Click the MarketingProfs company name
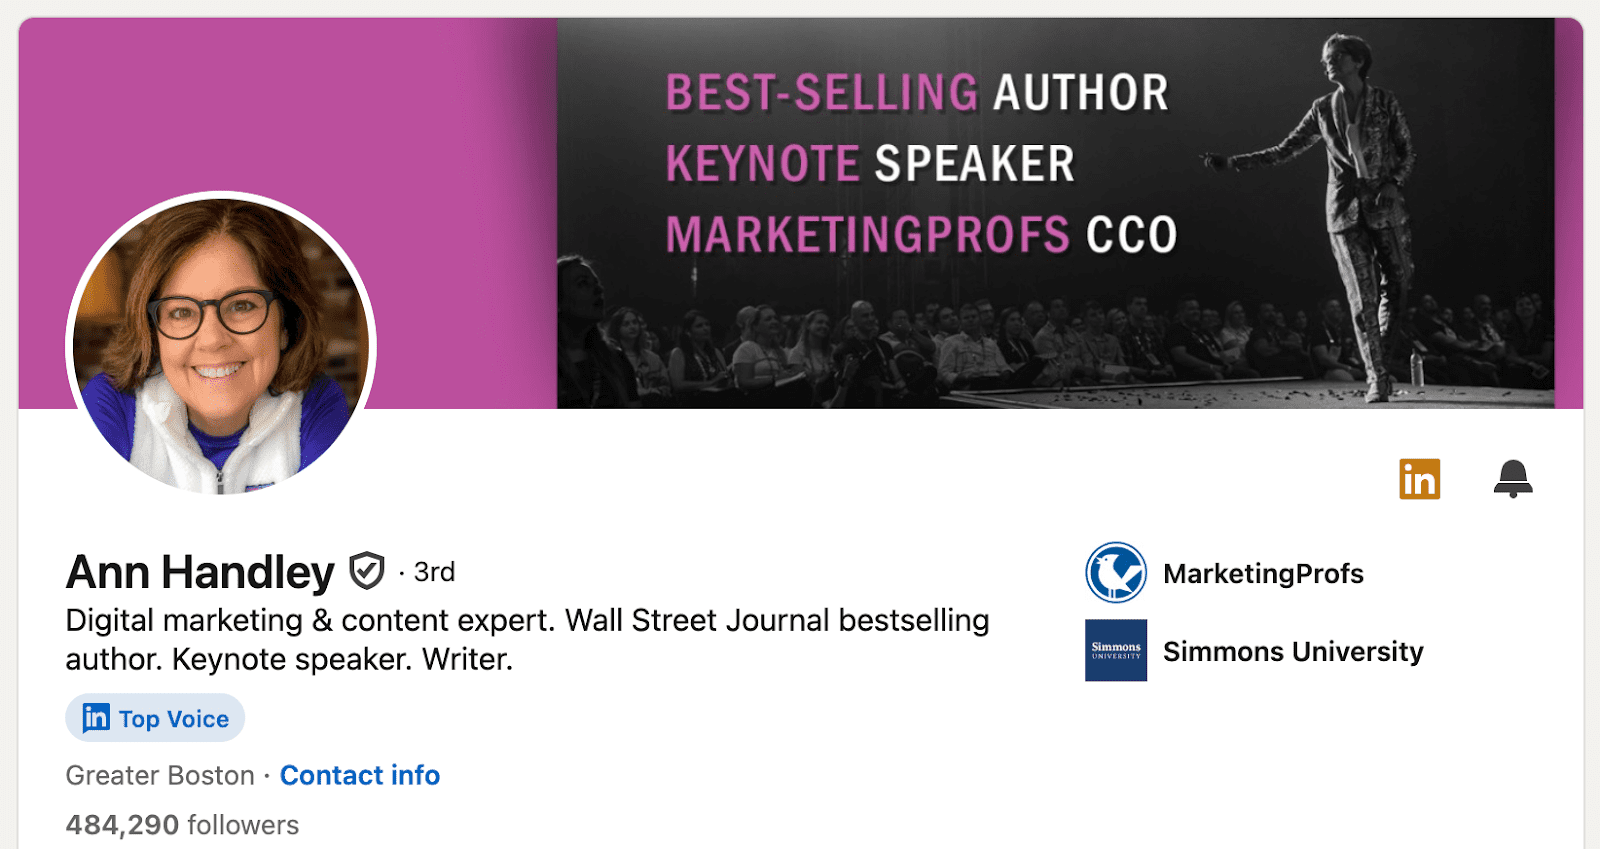 point(1263,573)
